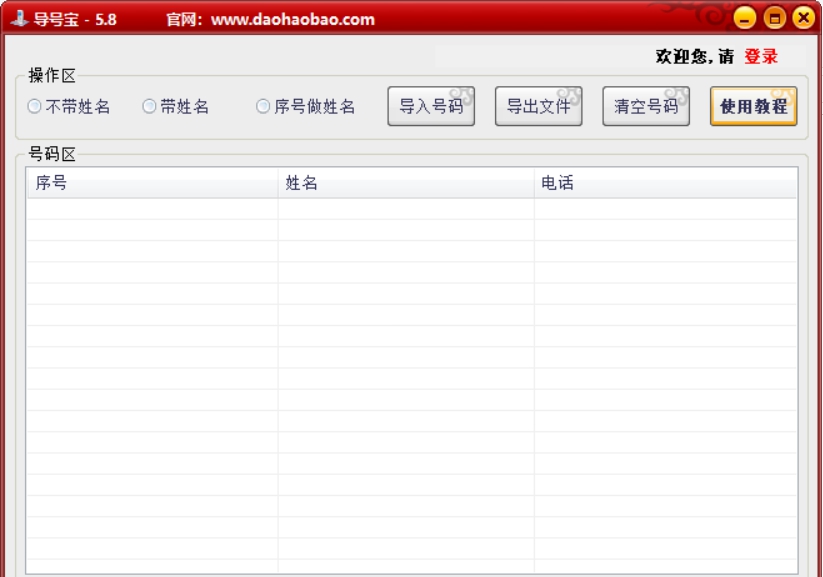Open the 使用教程 tutorial button
The image size is (823, 577).
[x=754, y=107]
